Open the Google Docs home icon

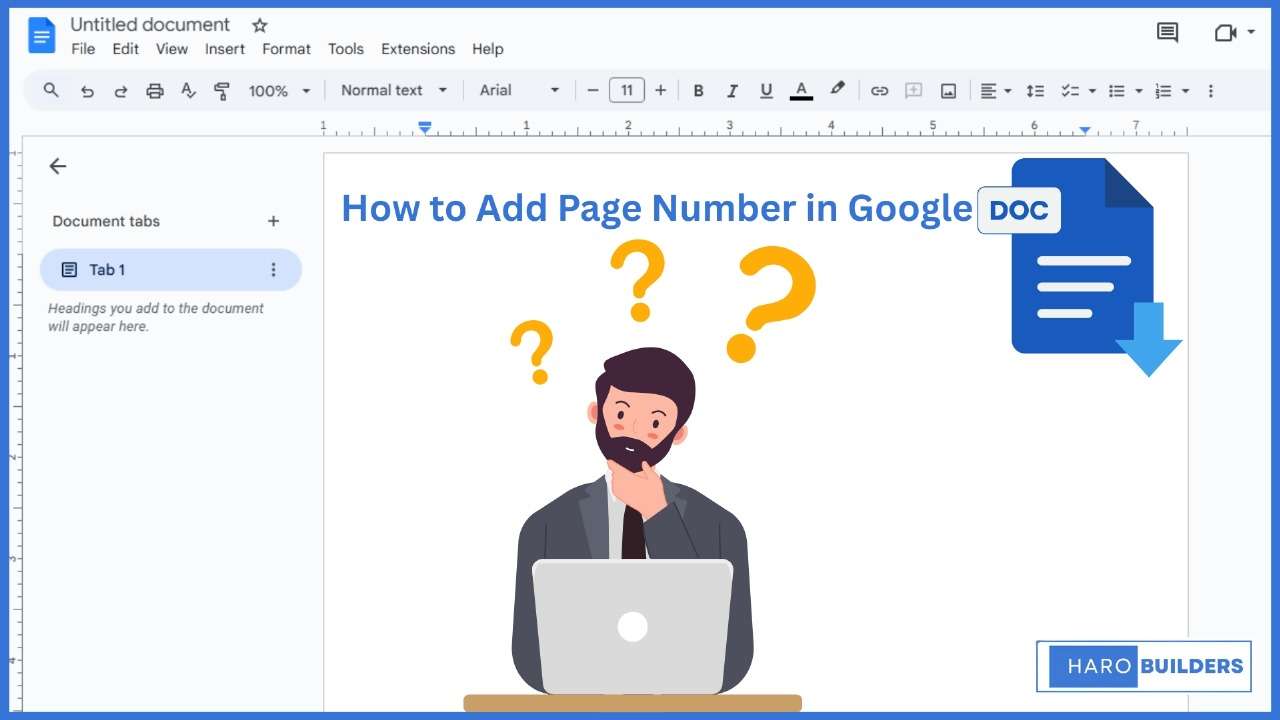coord(42,36)
